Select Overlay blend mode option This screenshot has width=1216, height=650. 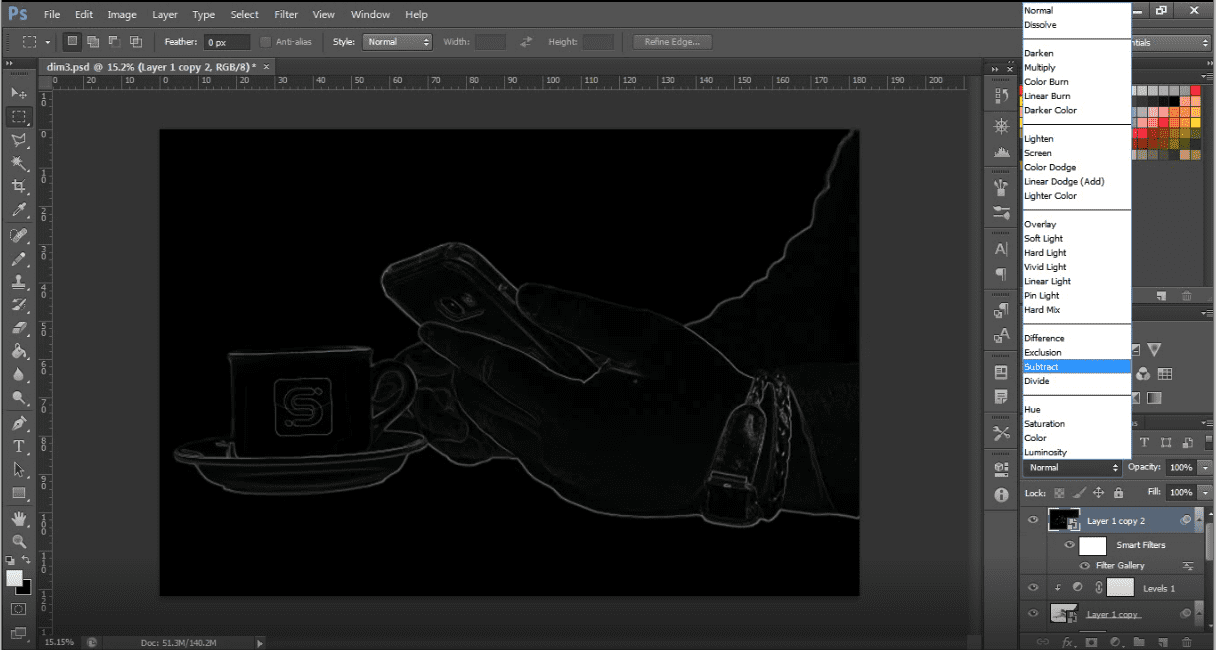(1040, 224)
